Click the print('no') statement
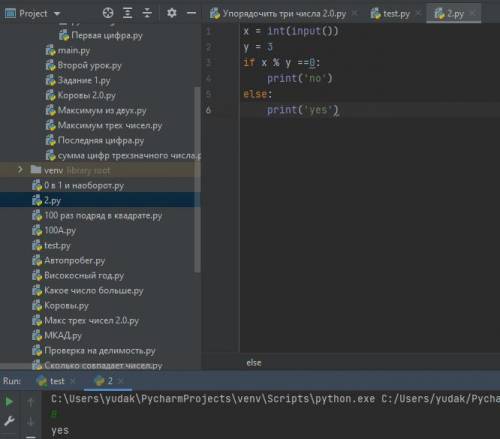Image resolution: width=500 pixels, height=439 pixels. pyautogui.click(x=300, y=79)
